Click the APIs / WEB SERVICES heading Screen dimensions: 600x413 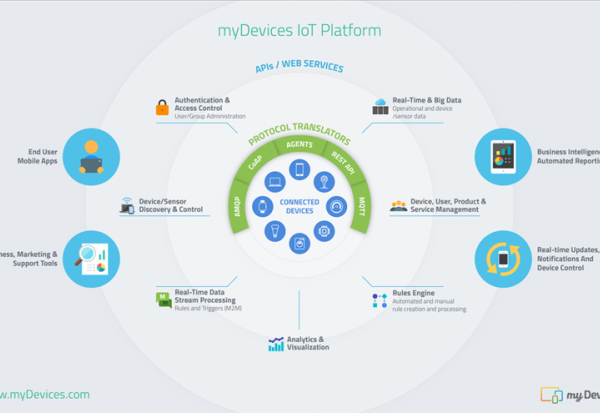coord(299,68)
